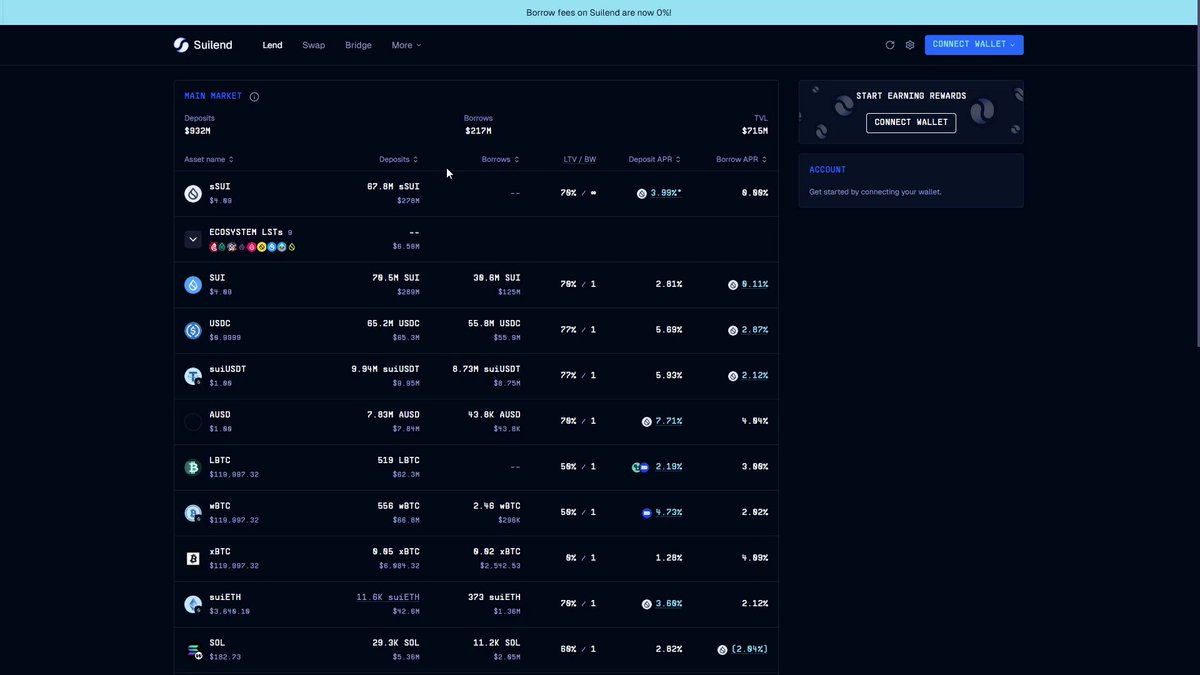Click the SUI token icon
This screenshot has width=1200, height=675.
pos(193,285)
